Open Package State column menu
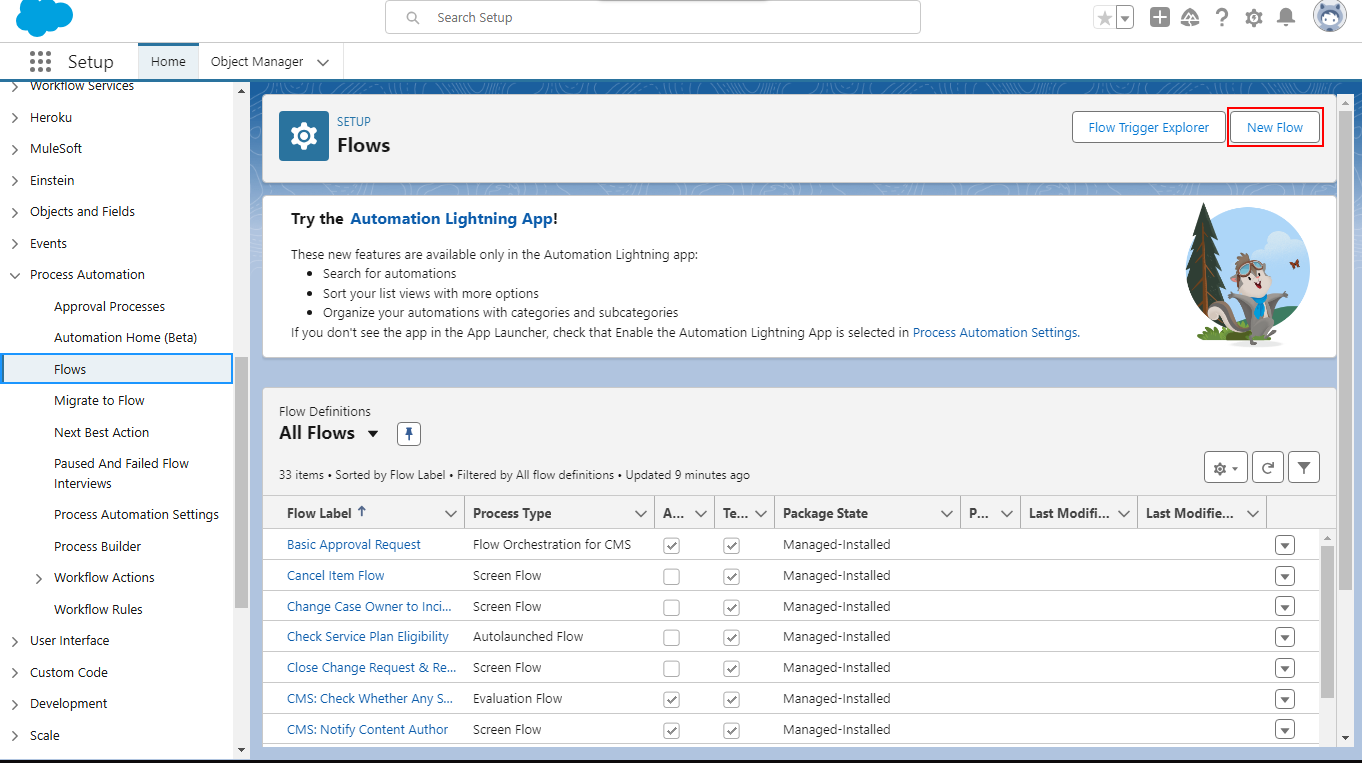Viewport: 1362px width, 763px height. (947, 514)
